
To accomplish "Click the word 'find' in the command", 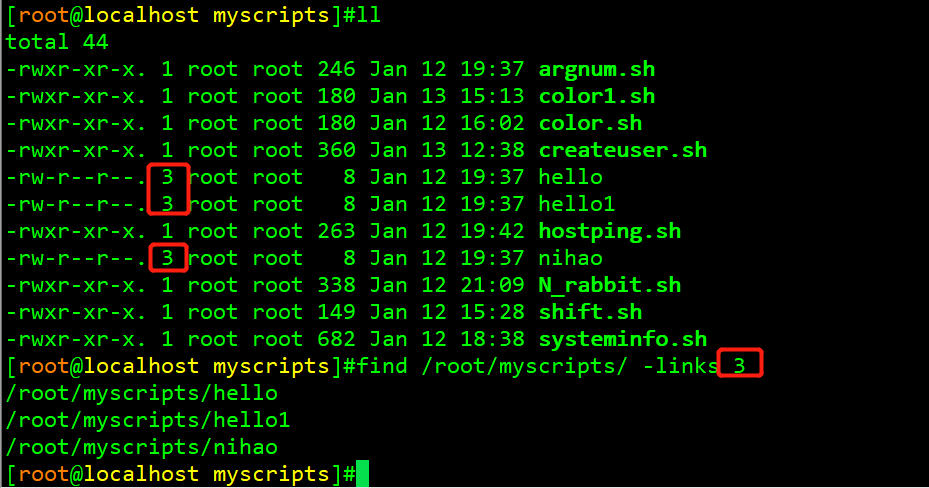I will click(381, 366).
